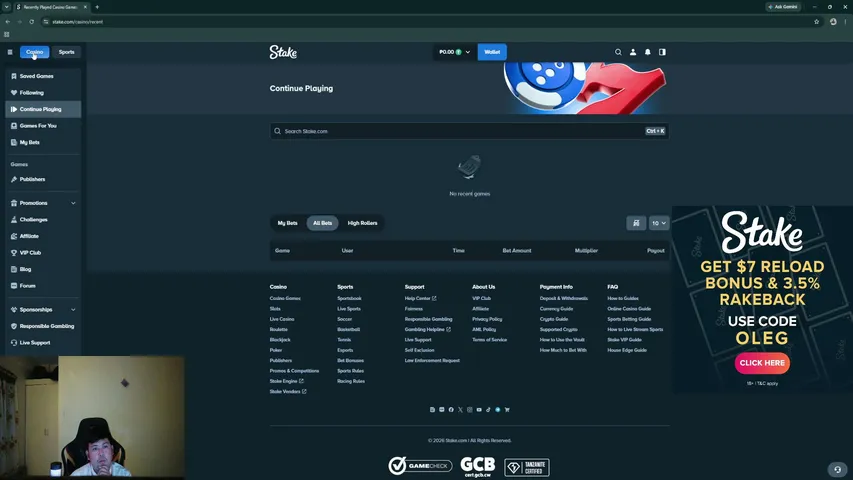Open footer Stake Engine link
This screenshot has height=480, width=853.
(x=286, y=381)
